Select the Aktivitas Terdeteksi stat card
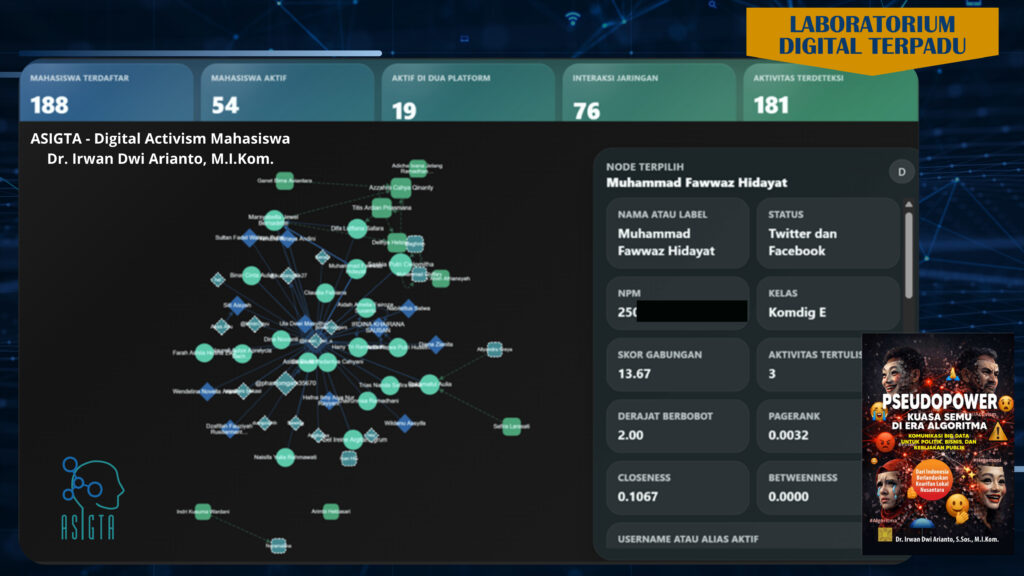The image size is (1024, 576). pos(830,95)
